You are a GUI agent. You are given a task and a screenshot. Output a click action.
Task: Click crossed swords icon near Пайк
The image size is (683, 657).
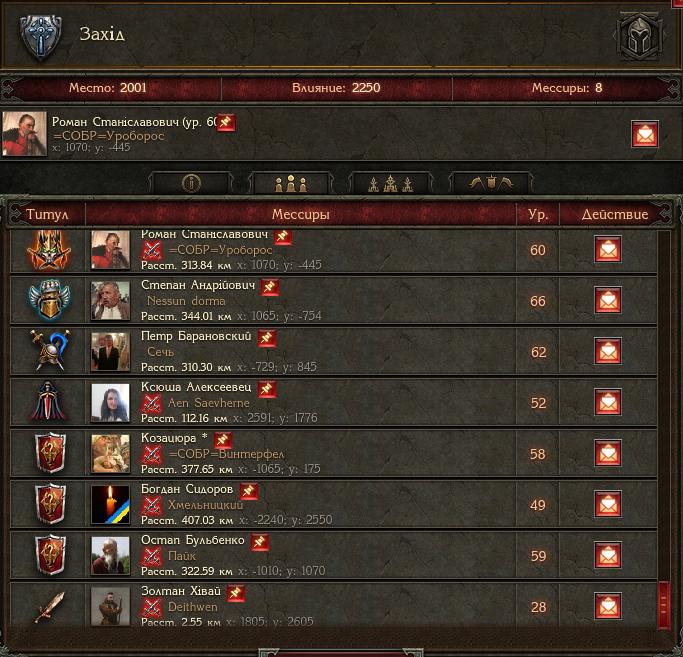(x=152, y=556)
